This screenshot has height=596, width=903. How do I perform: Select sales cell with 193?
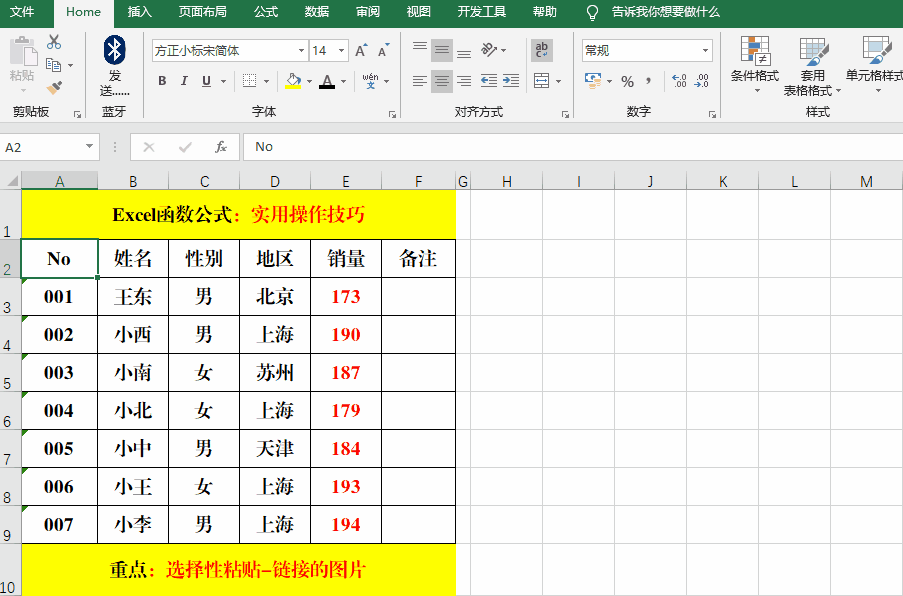(346, 487)
